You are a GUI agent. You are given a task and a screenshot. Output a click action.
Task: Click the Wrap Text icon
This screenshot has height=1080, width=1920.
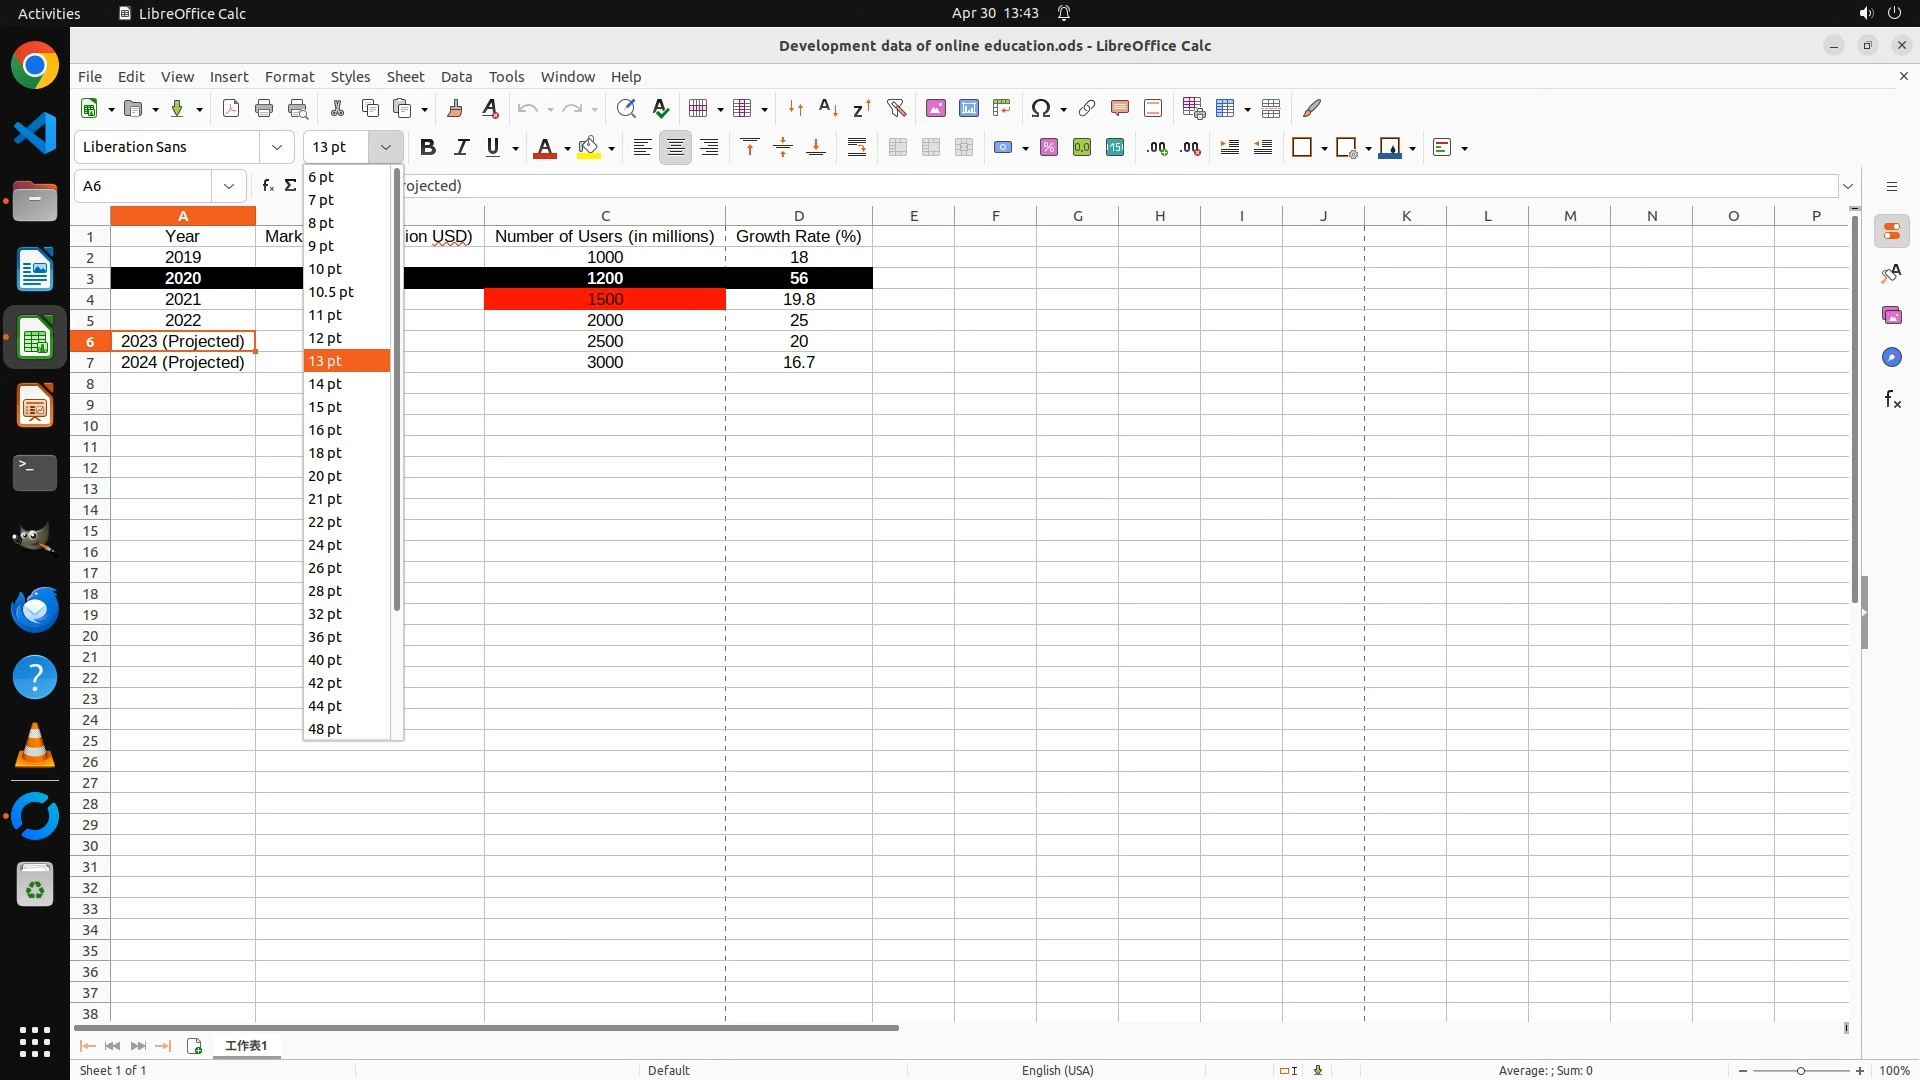[x=857, y=147]
